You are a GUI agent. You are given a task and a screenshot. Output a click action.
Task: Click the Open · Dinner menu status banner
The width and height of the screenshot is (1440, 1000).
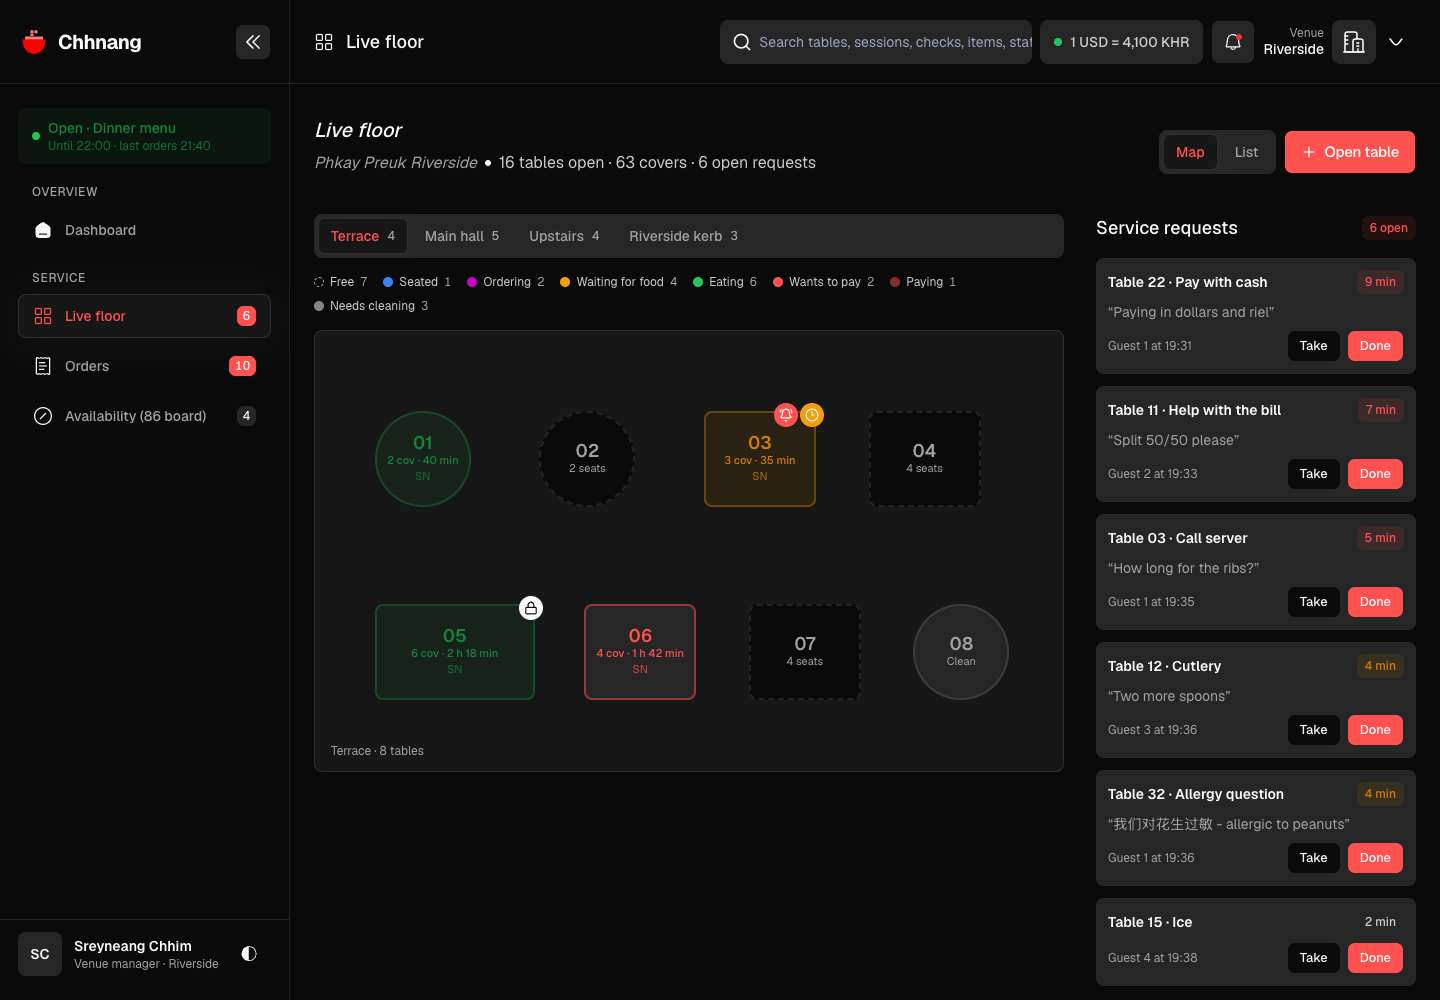pos(144,136)
